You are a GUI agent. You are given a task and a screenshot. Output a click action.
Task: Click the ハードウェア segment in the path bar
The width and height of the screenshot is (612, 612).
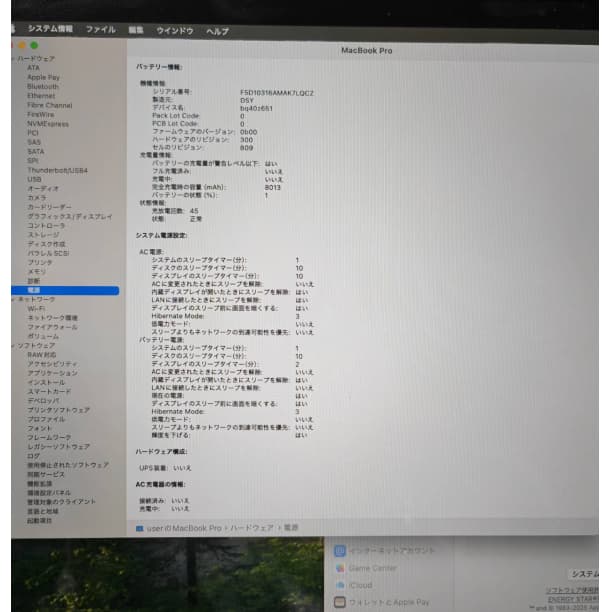252,528
